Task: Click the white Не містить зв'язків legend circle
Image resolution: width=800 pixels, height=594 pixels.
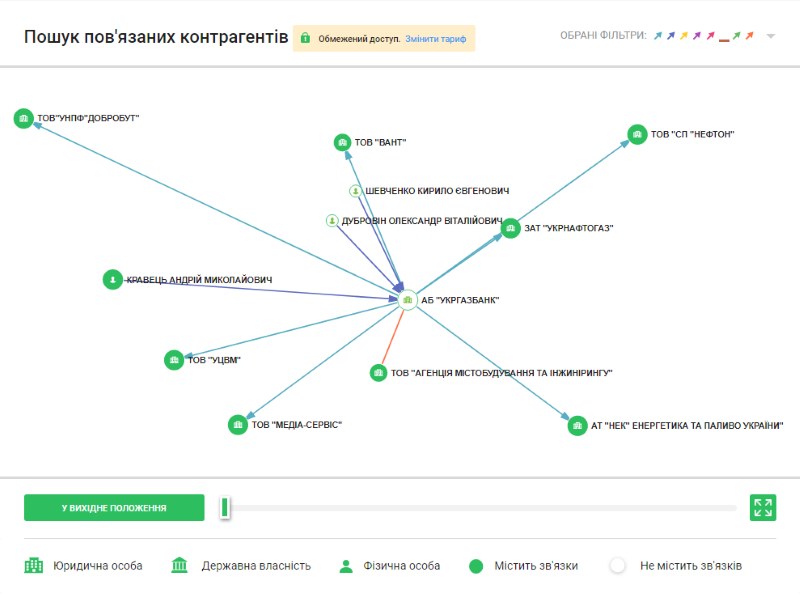Action: click(617, 565)
